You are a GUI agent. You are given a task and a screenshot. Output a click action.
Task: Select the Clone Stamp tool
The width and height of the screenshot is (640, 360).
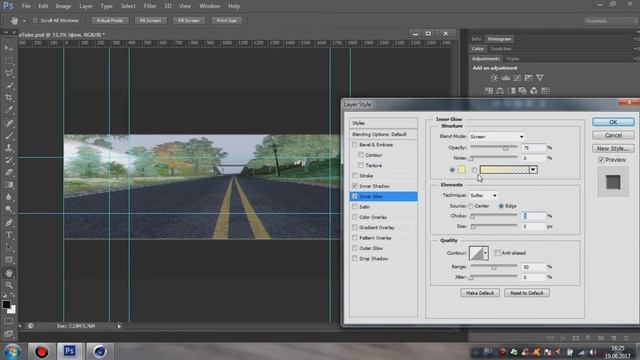pyautogui.click(x=9, y=147)
